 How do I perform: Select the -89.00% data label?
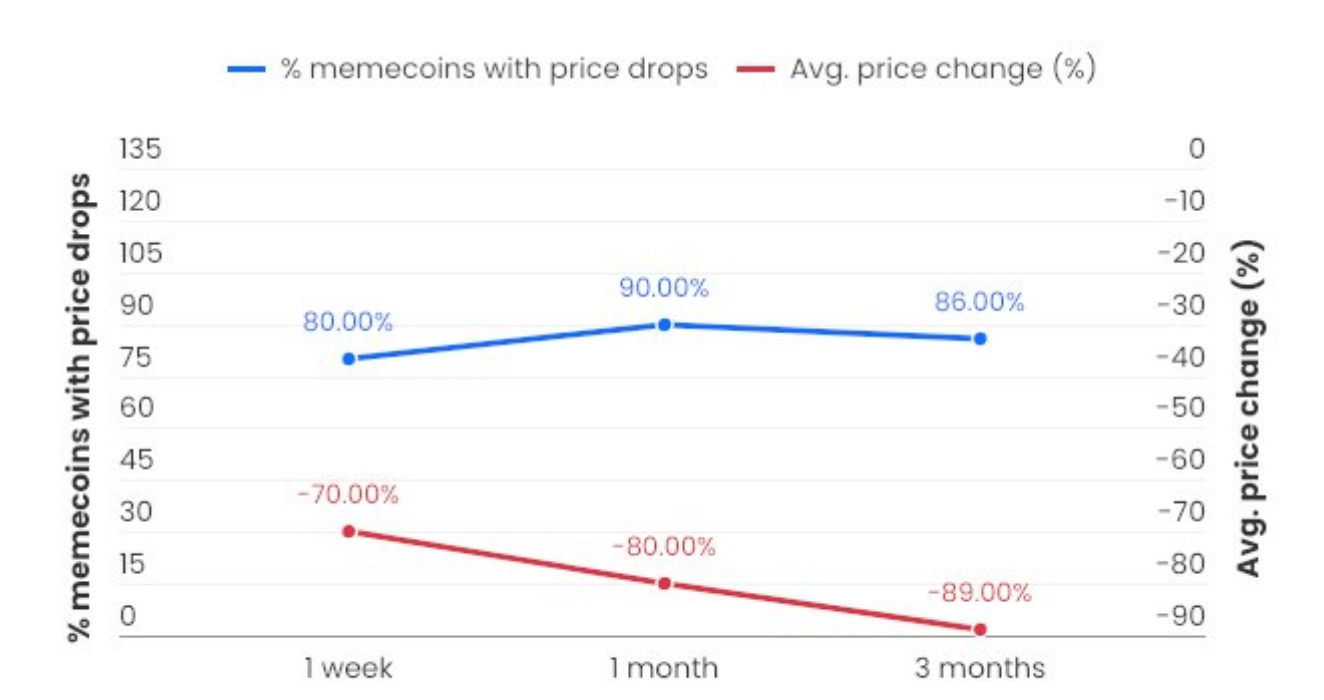point(979,593)
